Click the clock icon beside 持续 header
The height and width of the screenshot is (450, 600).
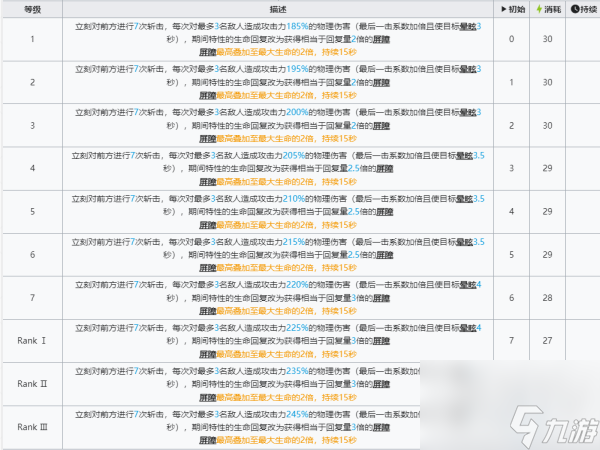[x=575, y=9]
